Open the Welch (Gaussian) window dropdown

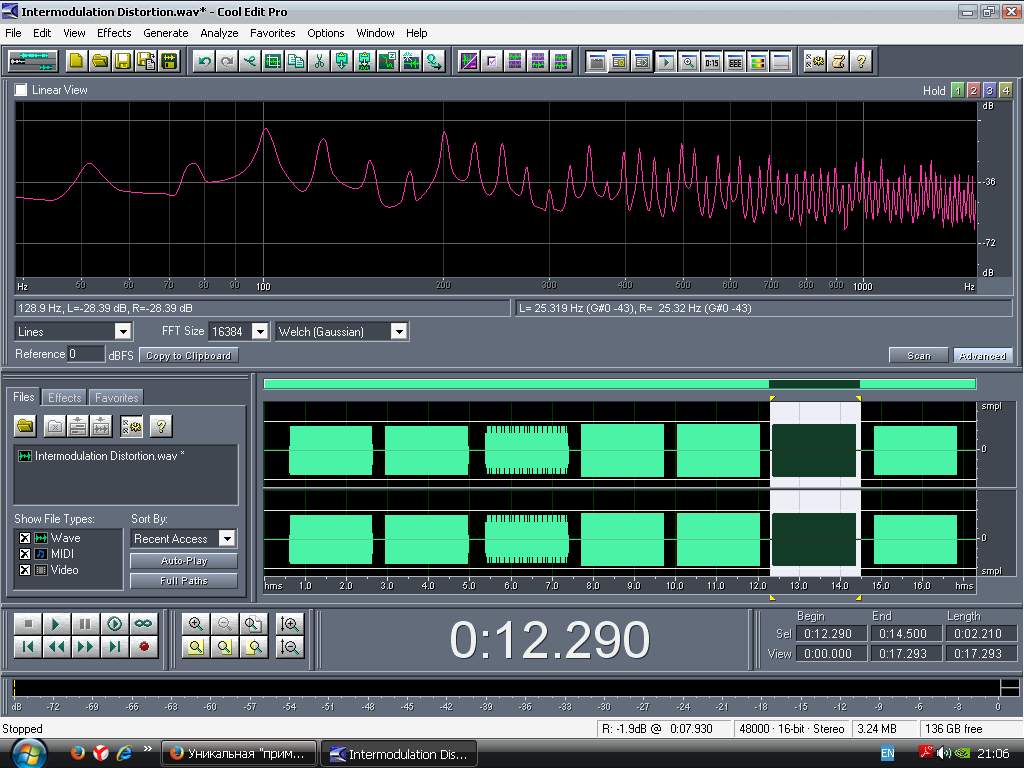tap(398, 331)
